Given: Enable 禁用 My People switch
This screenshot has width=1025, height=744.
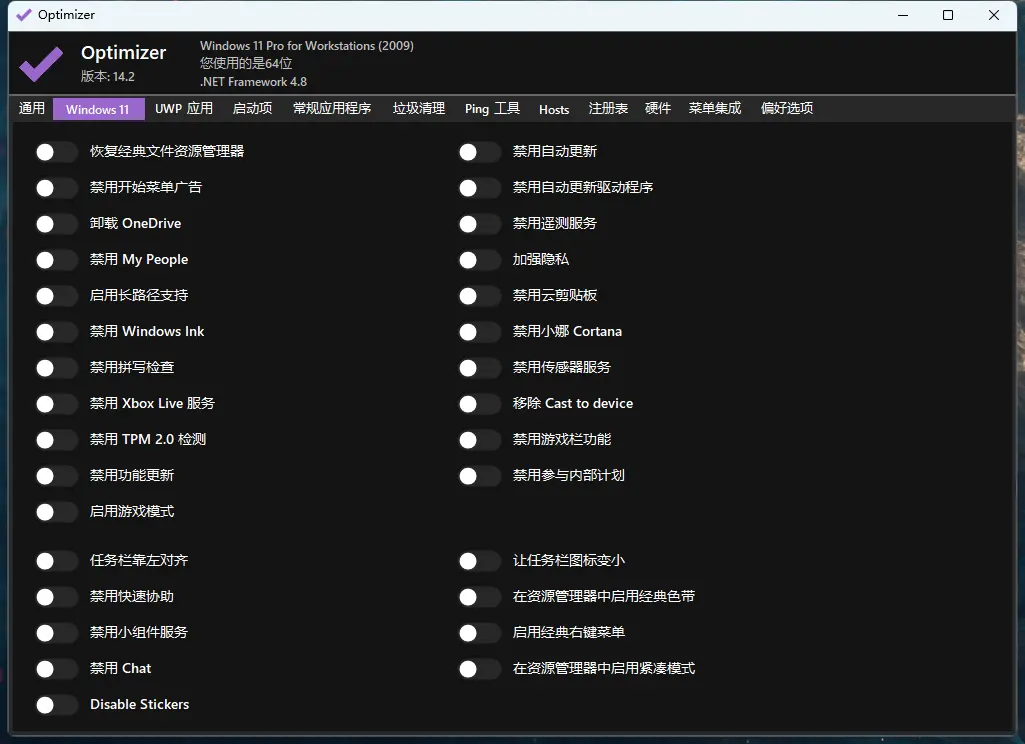Looking at the screenshot, I should [x=57, y=260].
